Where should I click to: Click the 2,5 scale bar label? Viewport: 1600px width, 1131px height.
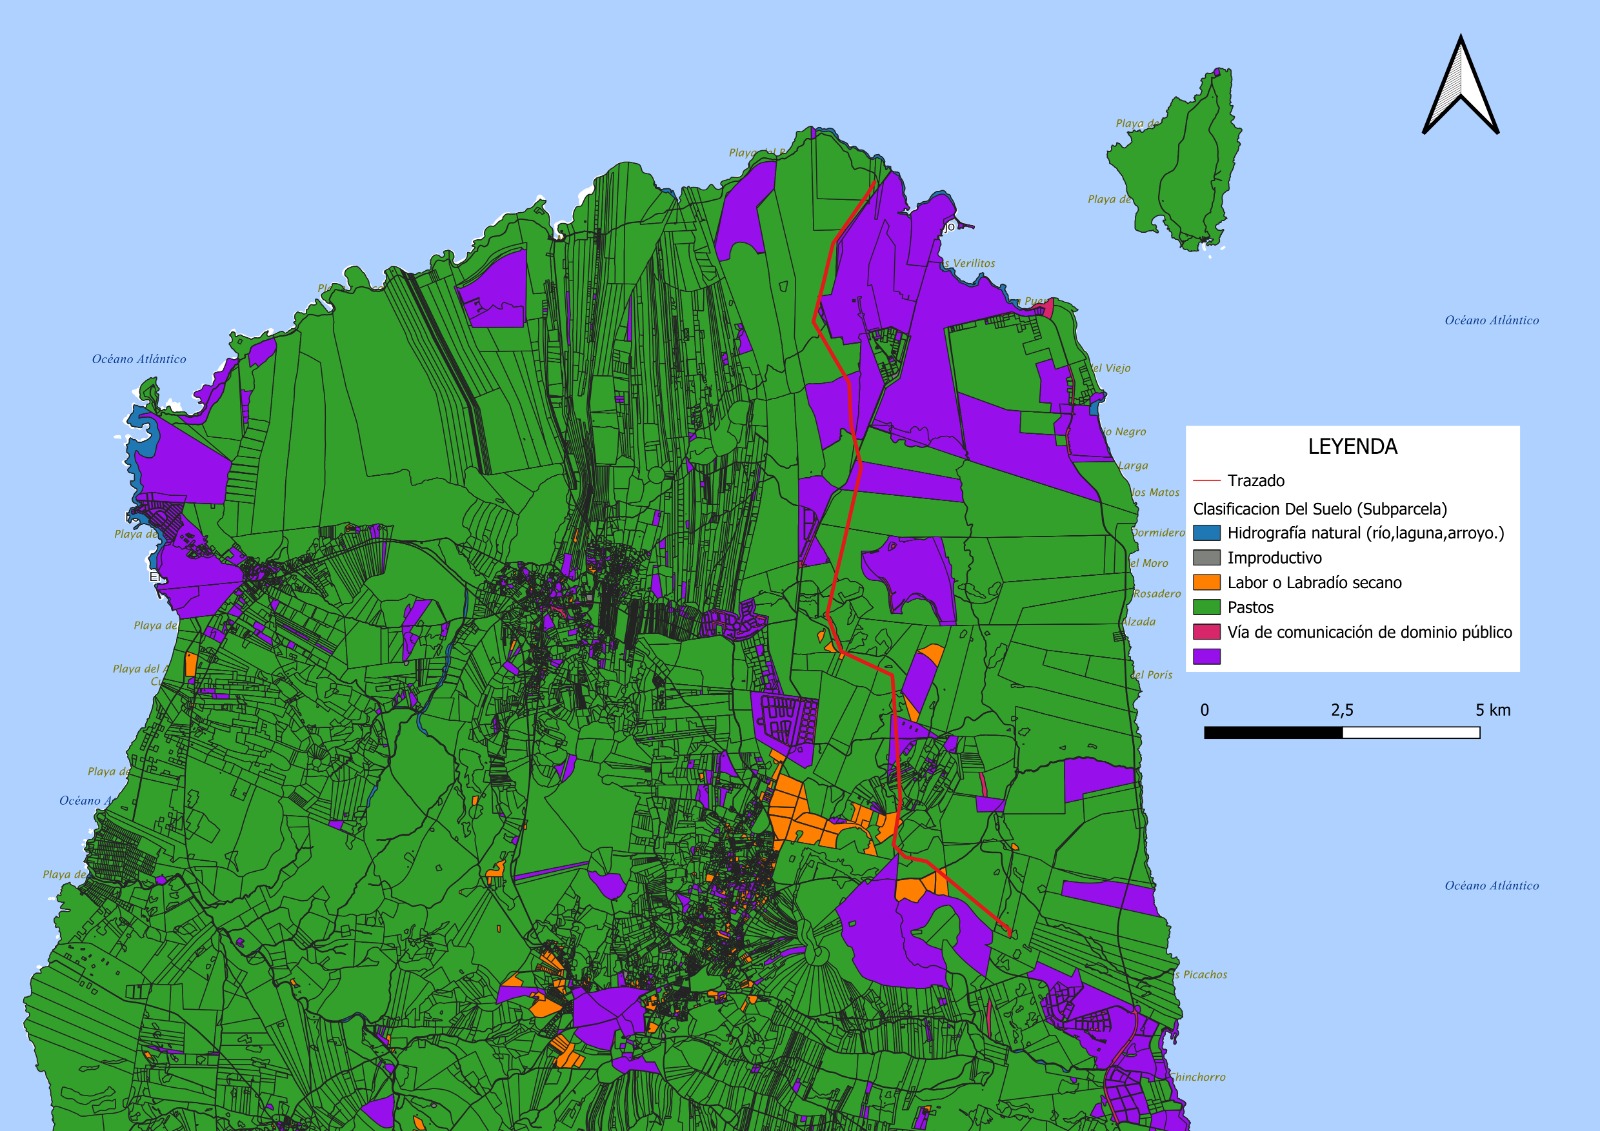pos(1342,710)
